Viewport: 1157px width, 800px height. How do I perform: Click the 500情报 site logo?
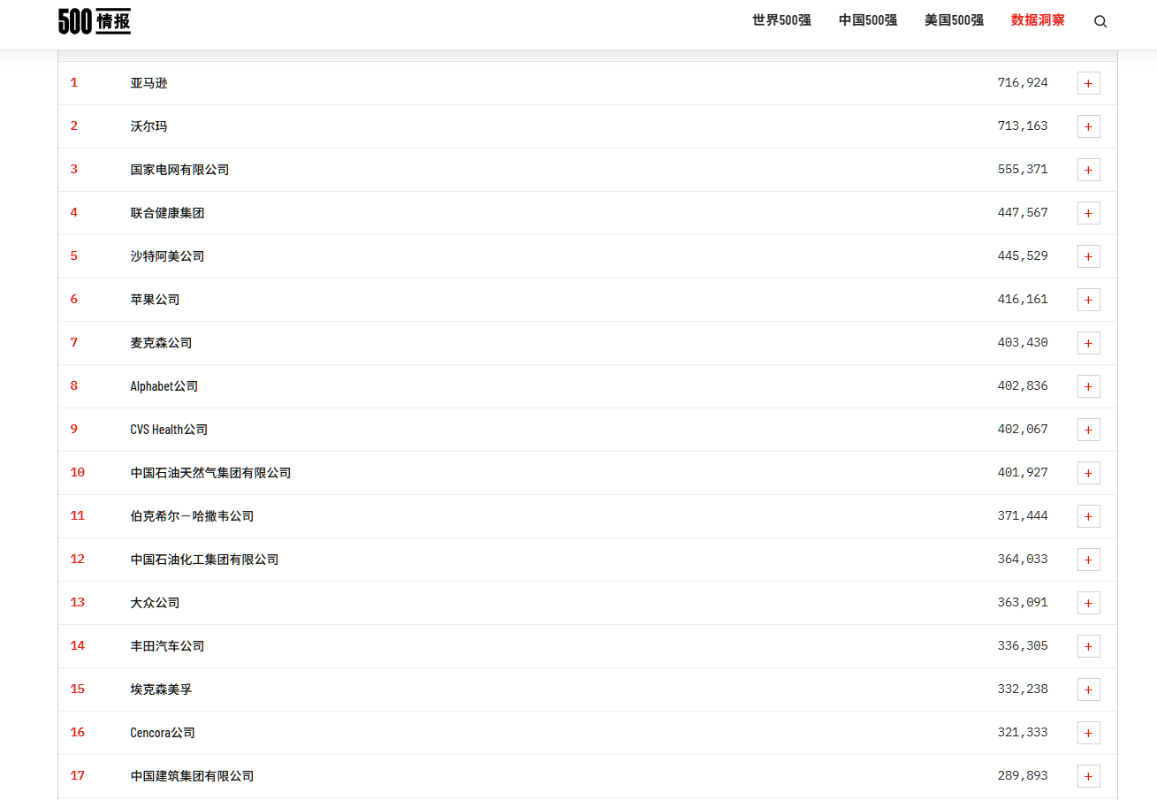pos(94,21)
